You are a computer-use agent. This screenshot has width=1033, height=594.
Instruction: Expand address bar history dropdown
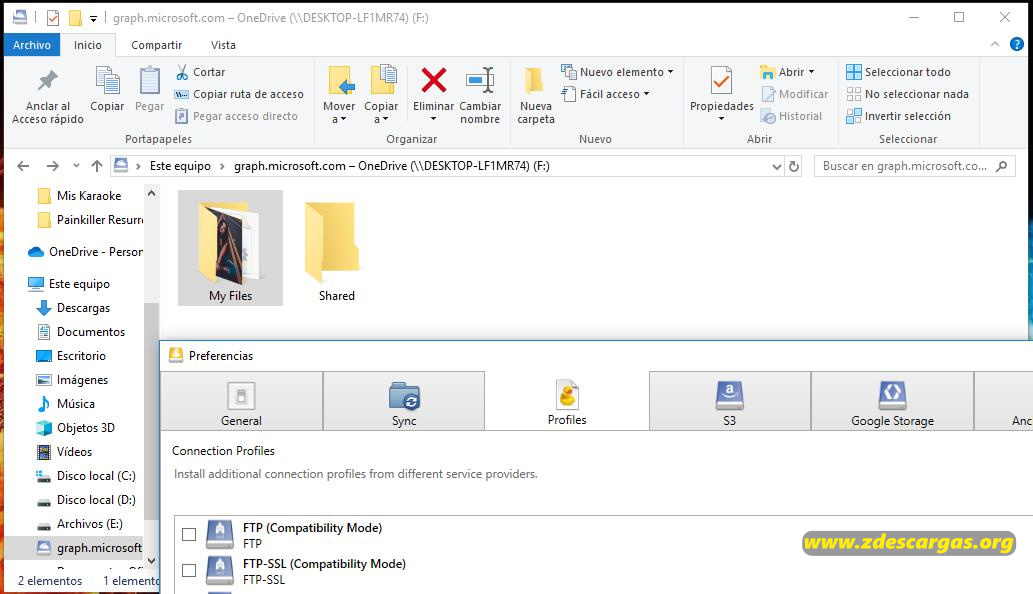(777, 167)
